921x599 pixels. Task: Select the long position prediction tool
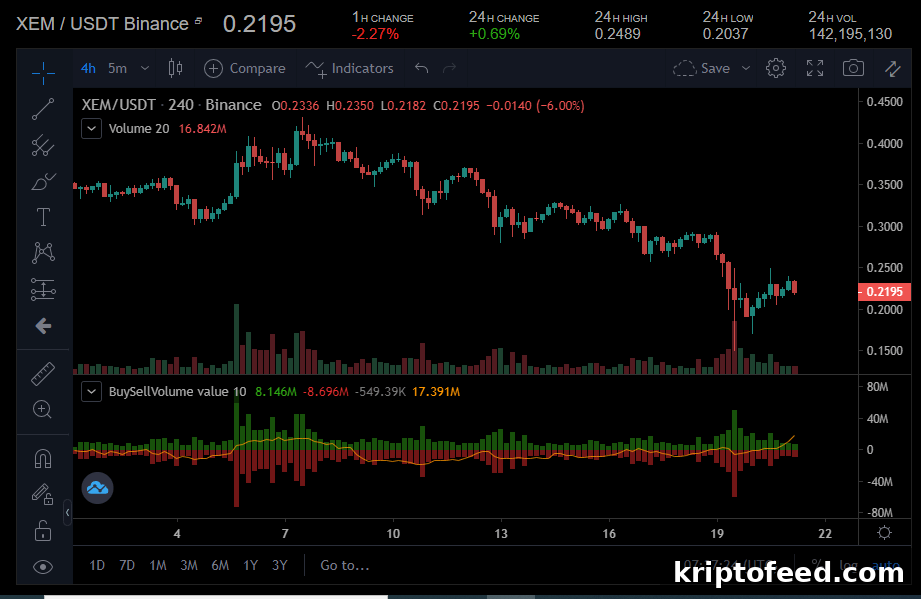[43, 290]
